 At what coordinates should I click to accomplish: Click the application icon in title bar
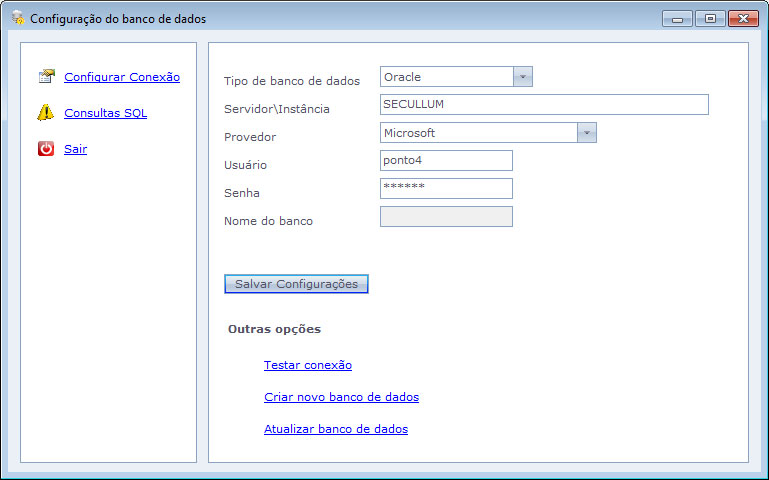tap(17, 18)
